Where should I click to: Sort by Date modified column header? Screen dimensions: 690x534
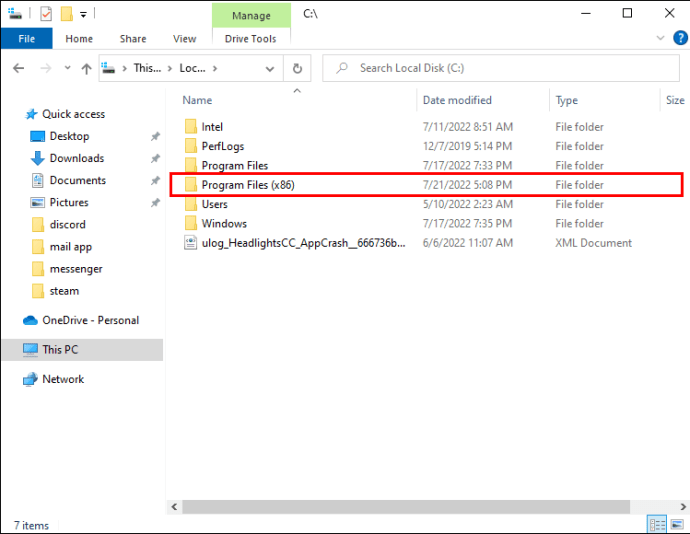point(457,100)
